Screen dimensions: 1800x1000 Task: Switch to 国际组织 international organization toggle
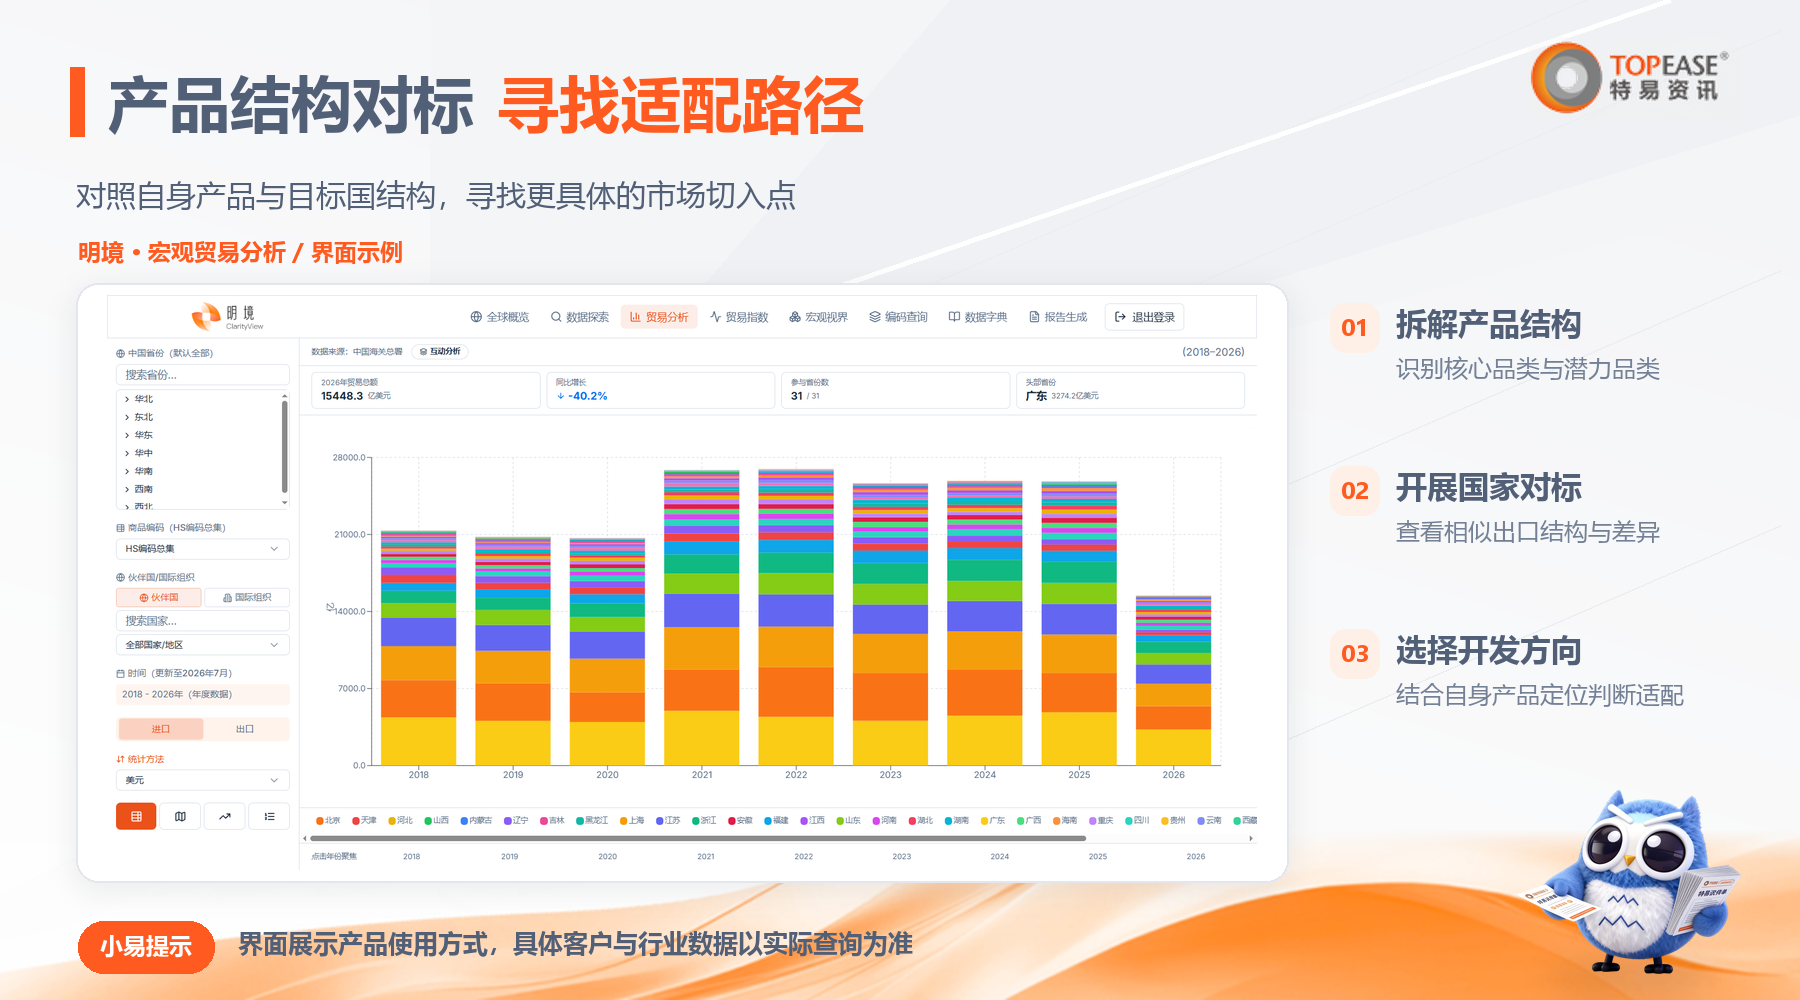pos(247,597)
